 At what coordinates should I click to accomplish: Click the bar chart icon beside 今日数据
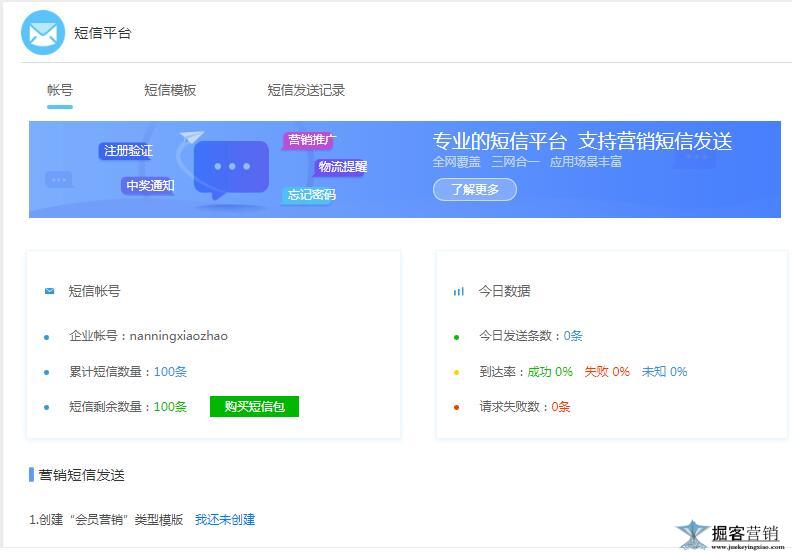(x=459, y=291)
